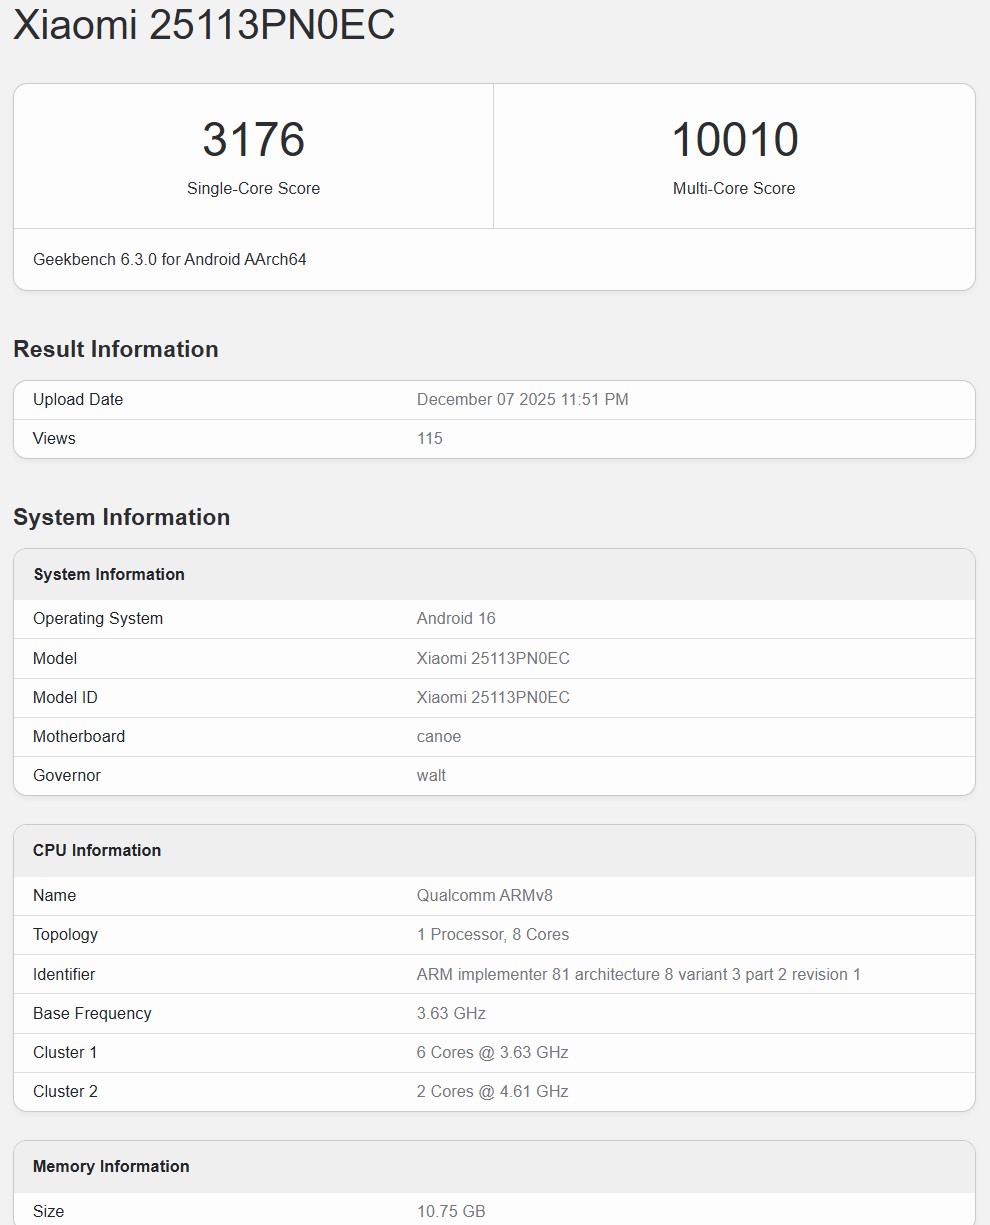The width and height of the screenshot is (990, 1225).
Task: Select the Model ID value
Action: click(x=493, y=697)
